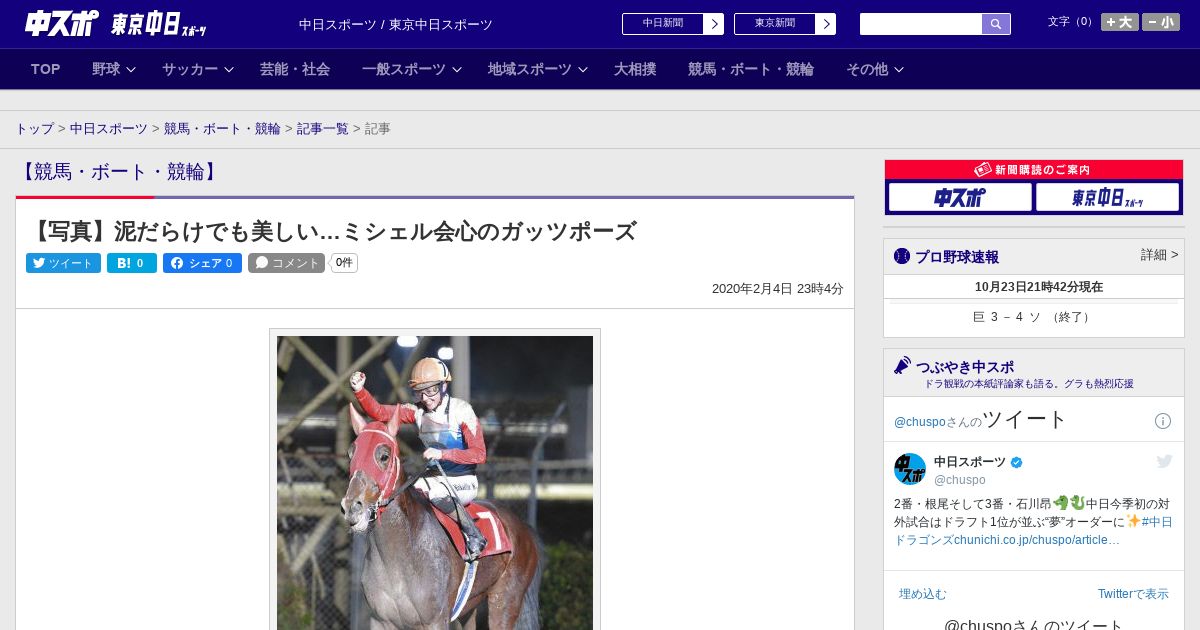Click the 中日スポーツ breadcrumb link

coord(108,129)
